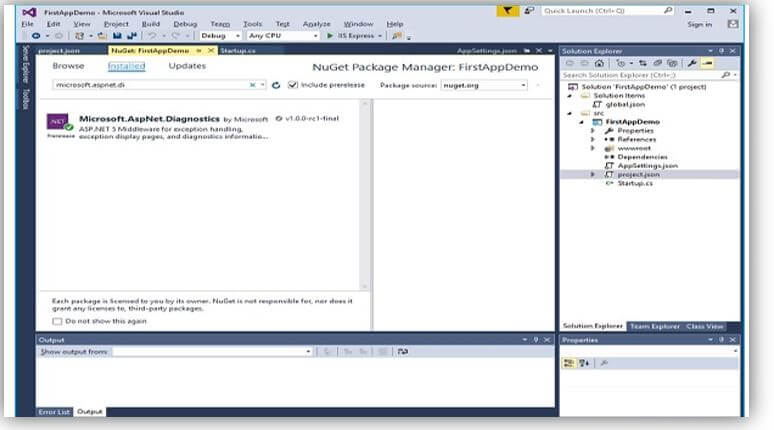Viewport: 774px width, 430px height.
Task: Select the Microsoft.AspNet.Diagnostics package
Action: click(x=201, y=127)
